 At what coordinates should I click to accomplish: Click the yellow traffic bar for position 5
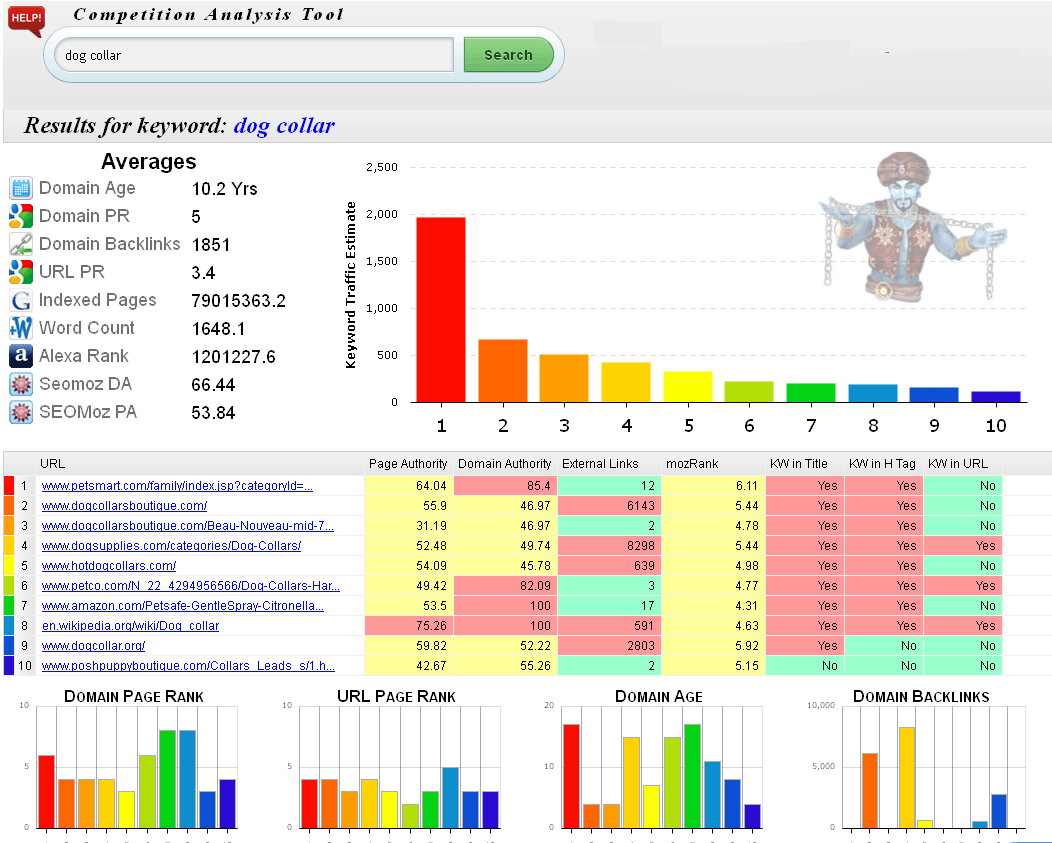pyautogui.click(x=688, y=387)
